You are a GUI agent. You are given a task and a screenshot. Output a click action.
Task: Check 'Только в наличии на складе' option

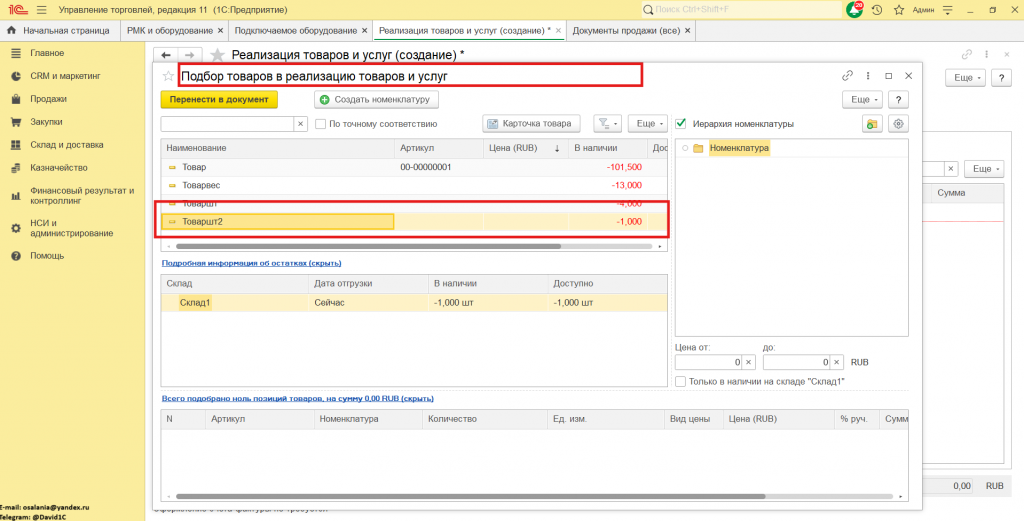coord(681,381)
